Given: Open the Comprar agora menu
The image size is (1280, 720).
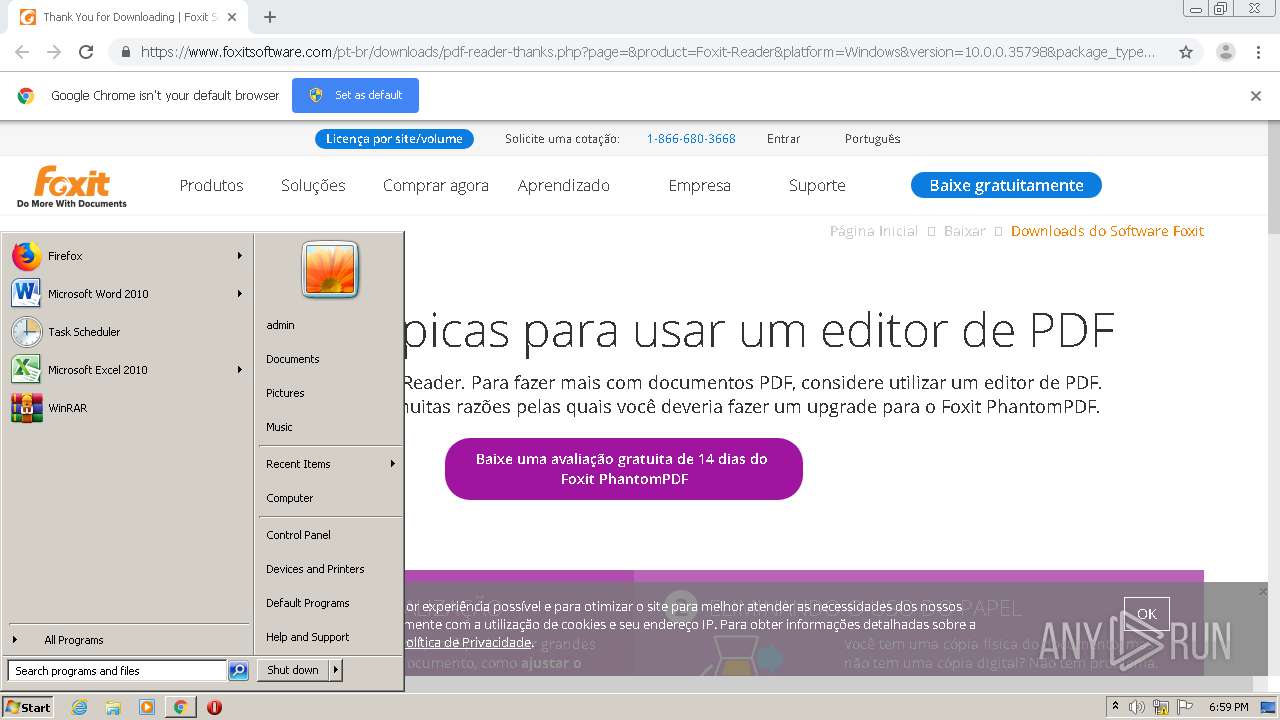Looking at the screenshot, I should [436, 185].
